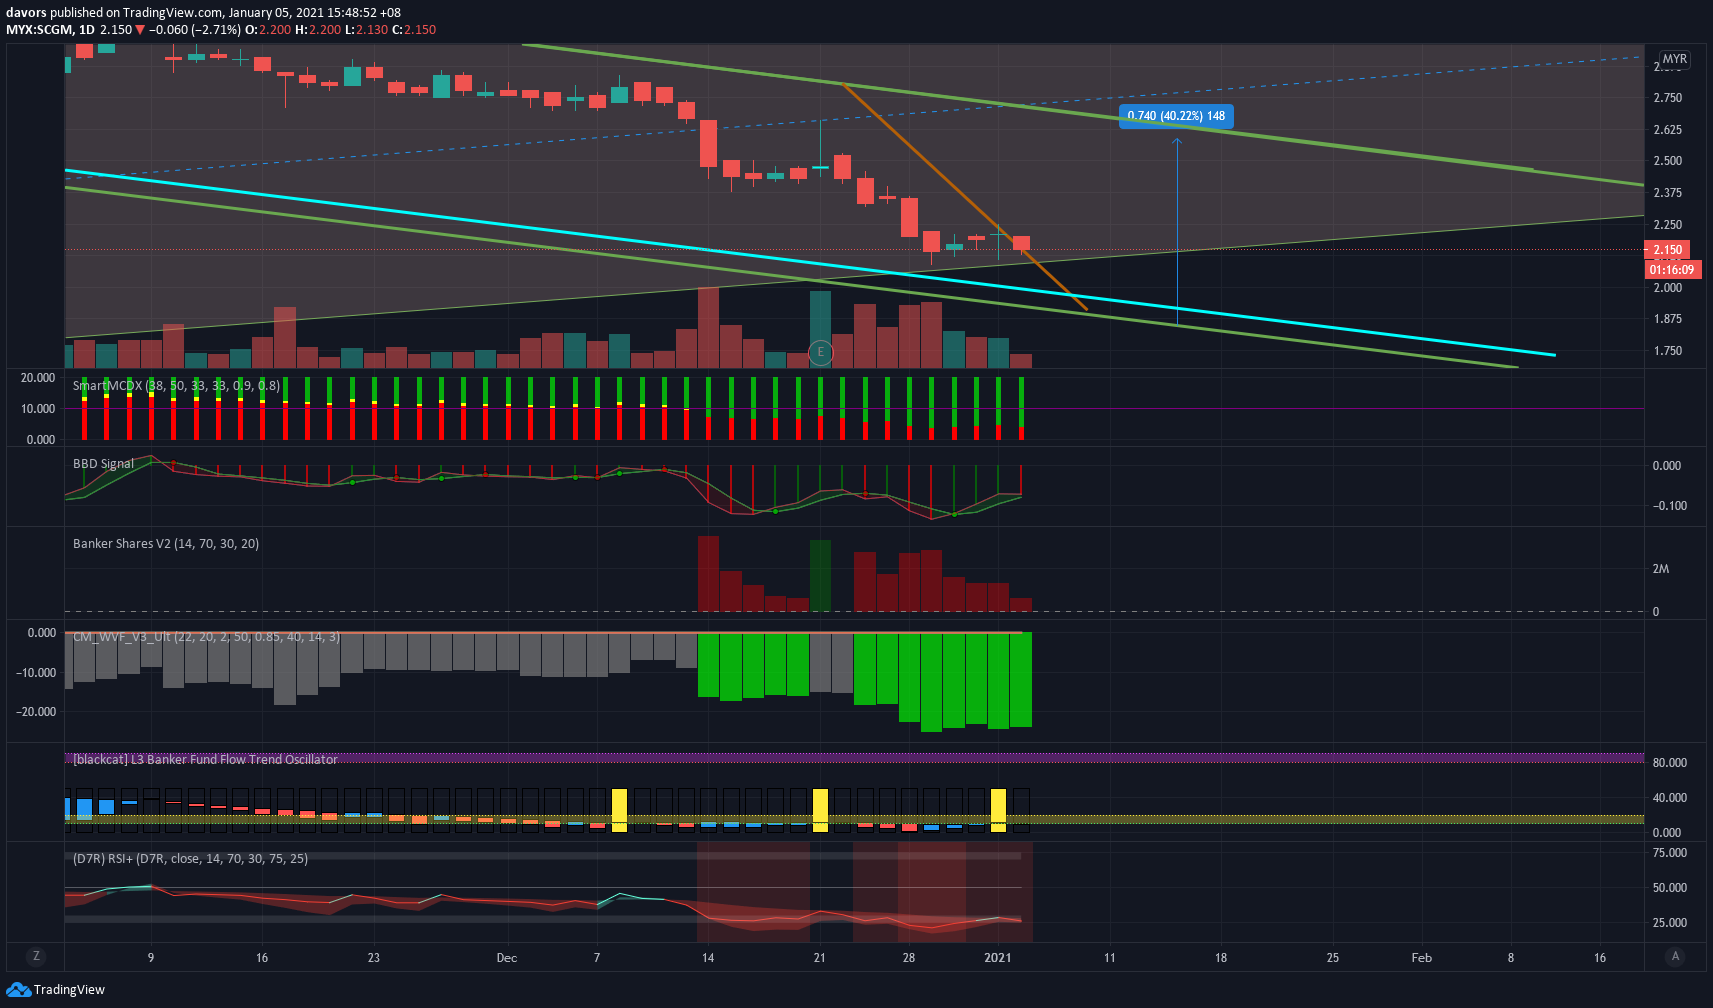Click the 25.000 label on RSI axis

click(1670, 923)
